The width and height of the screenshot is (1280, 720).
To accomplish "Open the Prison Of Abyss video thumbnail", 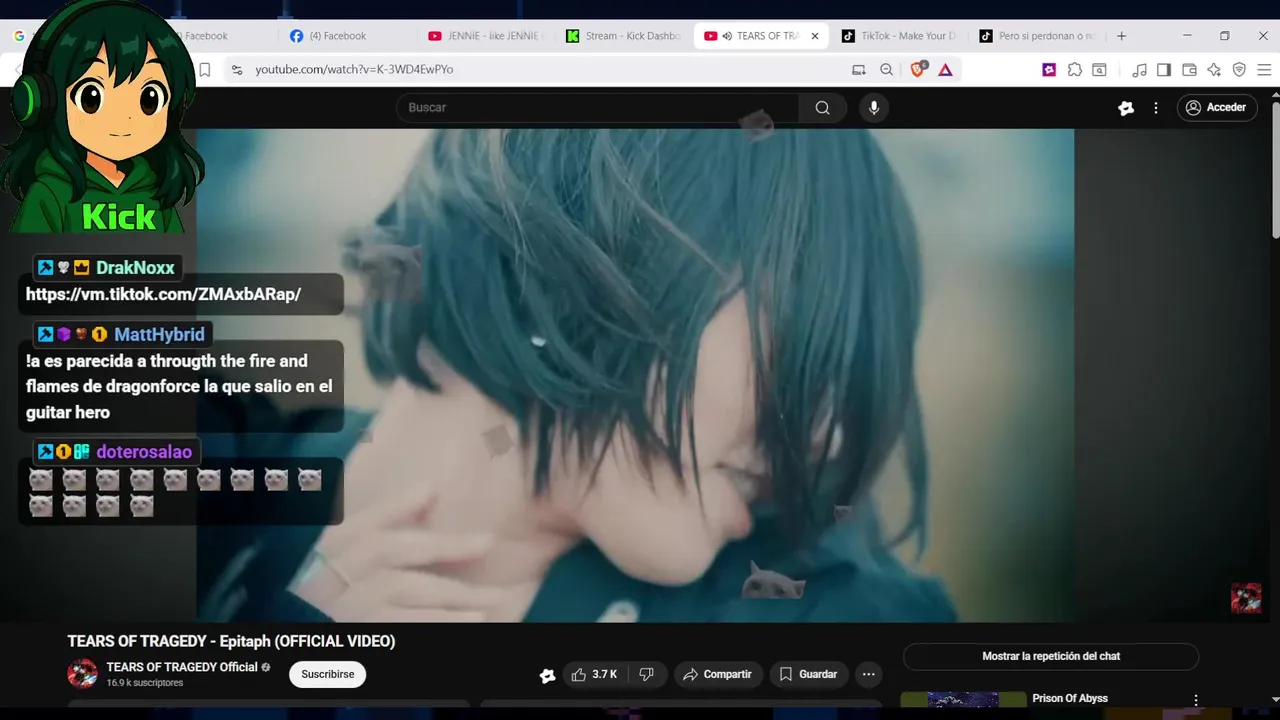I will coord(963,700).
